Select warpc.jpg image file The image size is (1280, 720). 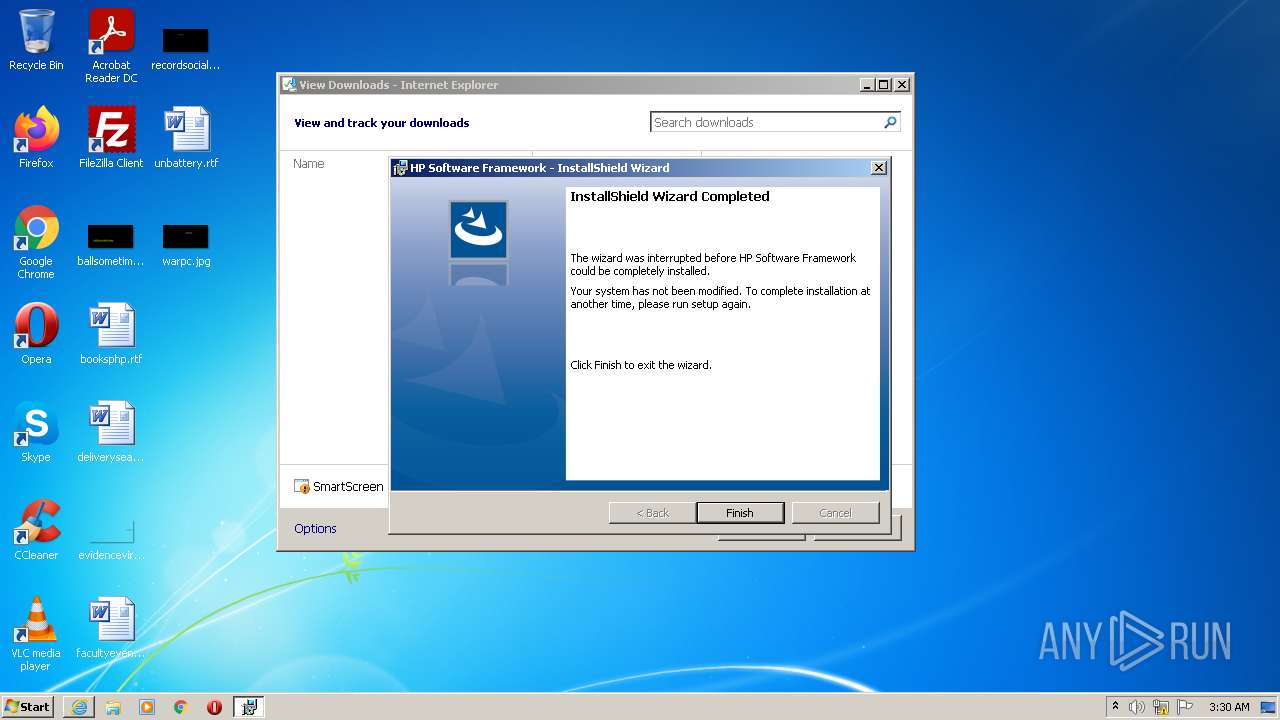pos(186,246)
